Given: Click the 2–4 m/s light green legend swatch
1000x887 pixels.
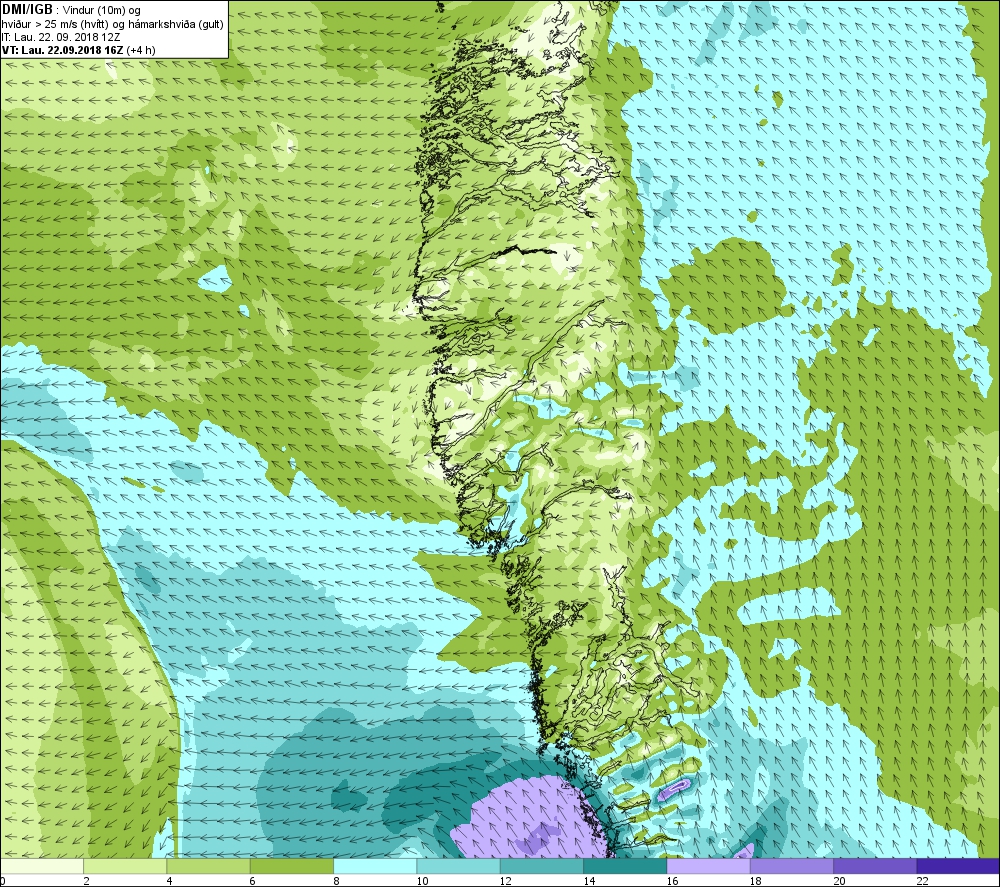Looking at the screenshot, I should [x=125, y=866].
